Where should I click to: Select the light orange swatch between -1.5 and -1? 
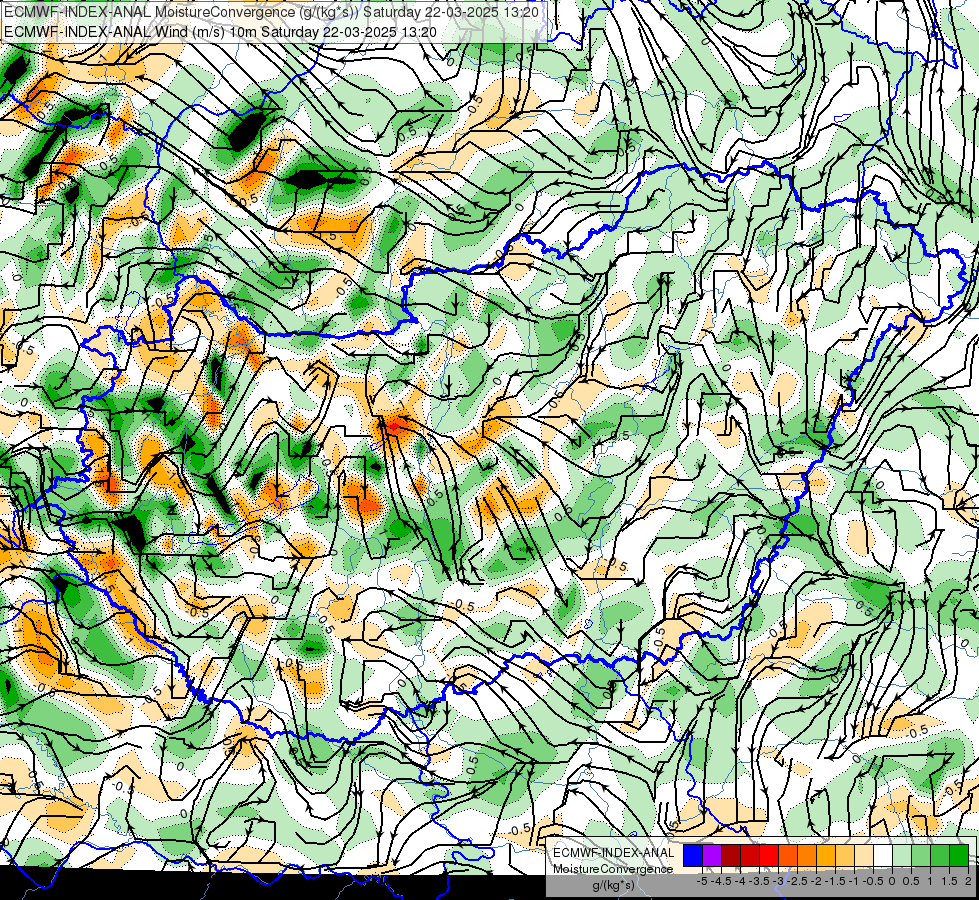pyautogui.click(x=845, y=856)
